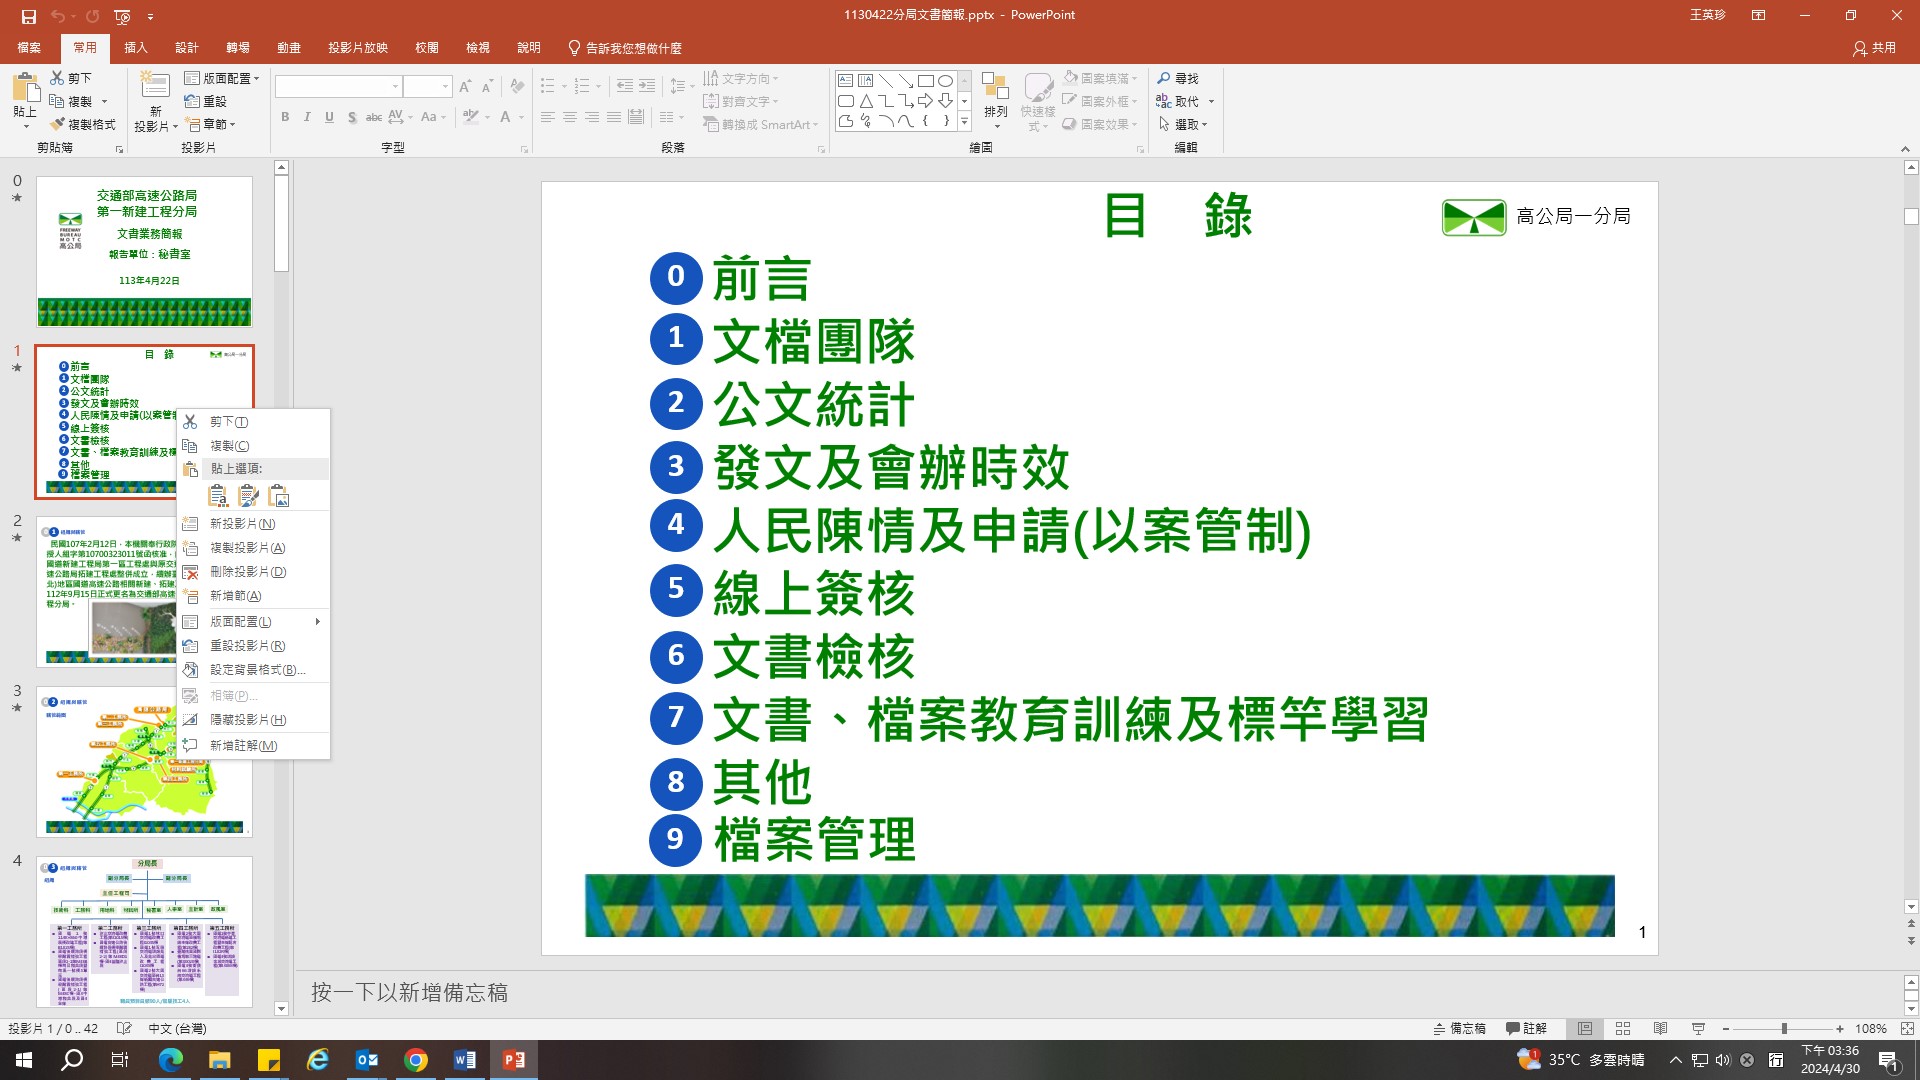Click the Save icon in quick access toolbar
1920x1080 pixels.
pyautogui.click(x=29, y=16)
